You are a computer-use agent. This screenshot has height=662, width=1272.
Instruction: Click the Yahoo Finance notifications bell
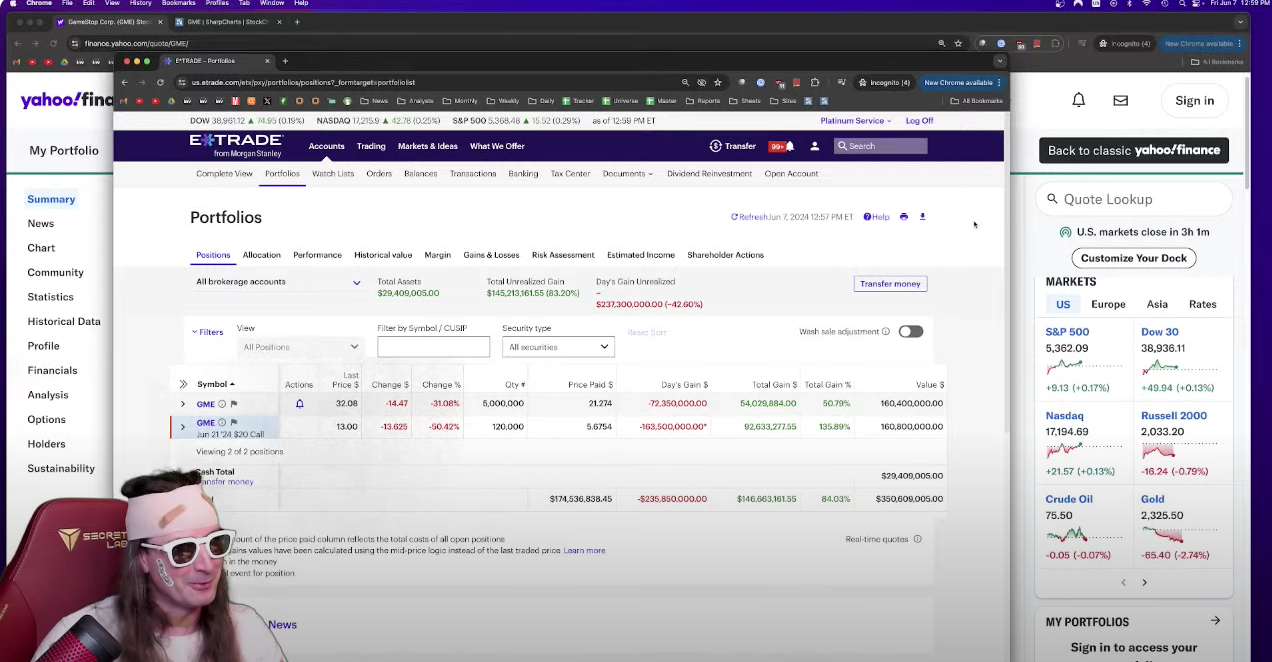click(x=1079, y=100)
